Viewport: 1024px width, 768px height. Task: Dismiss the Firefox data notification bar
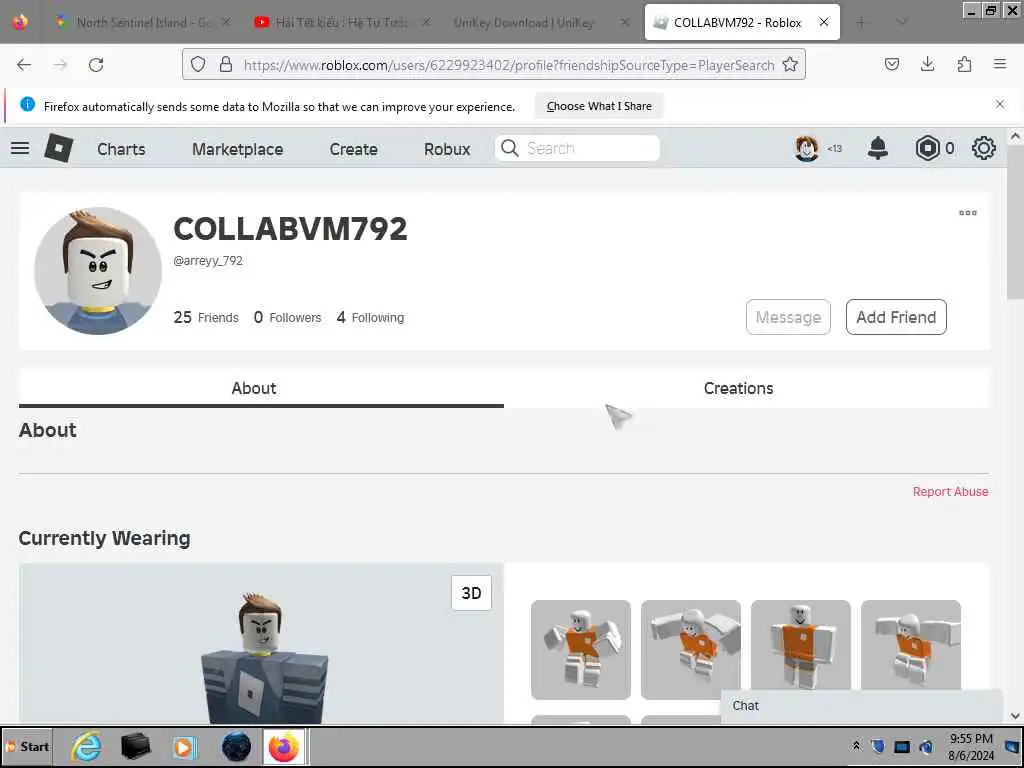click(1000, 104)
